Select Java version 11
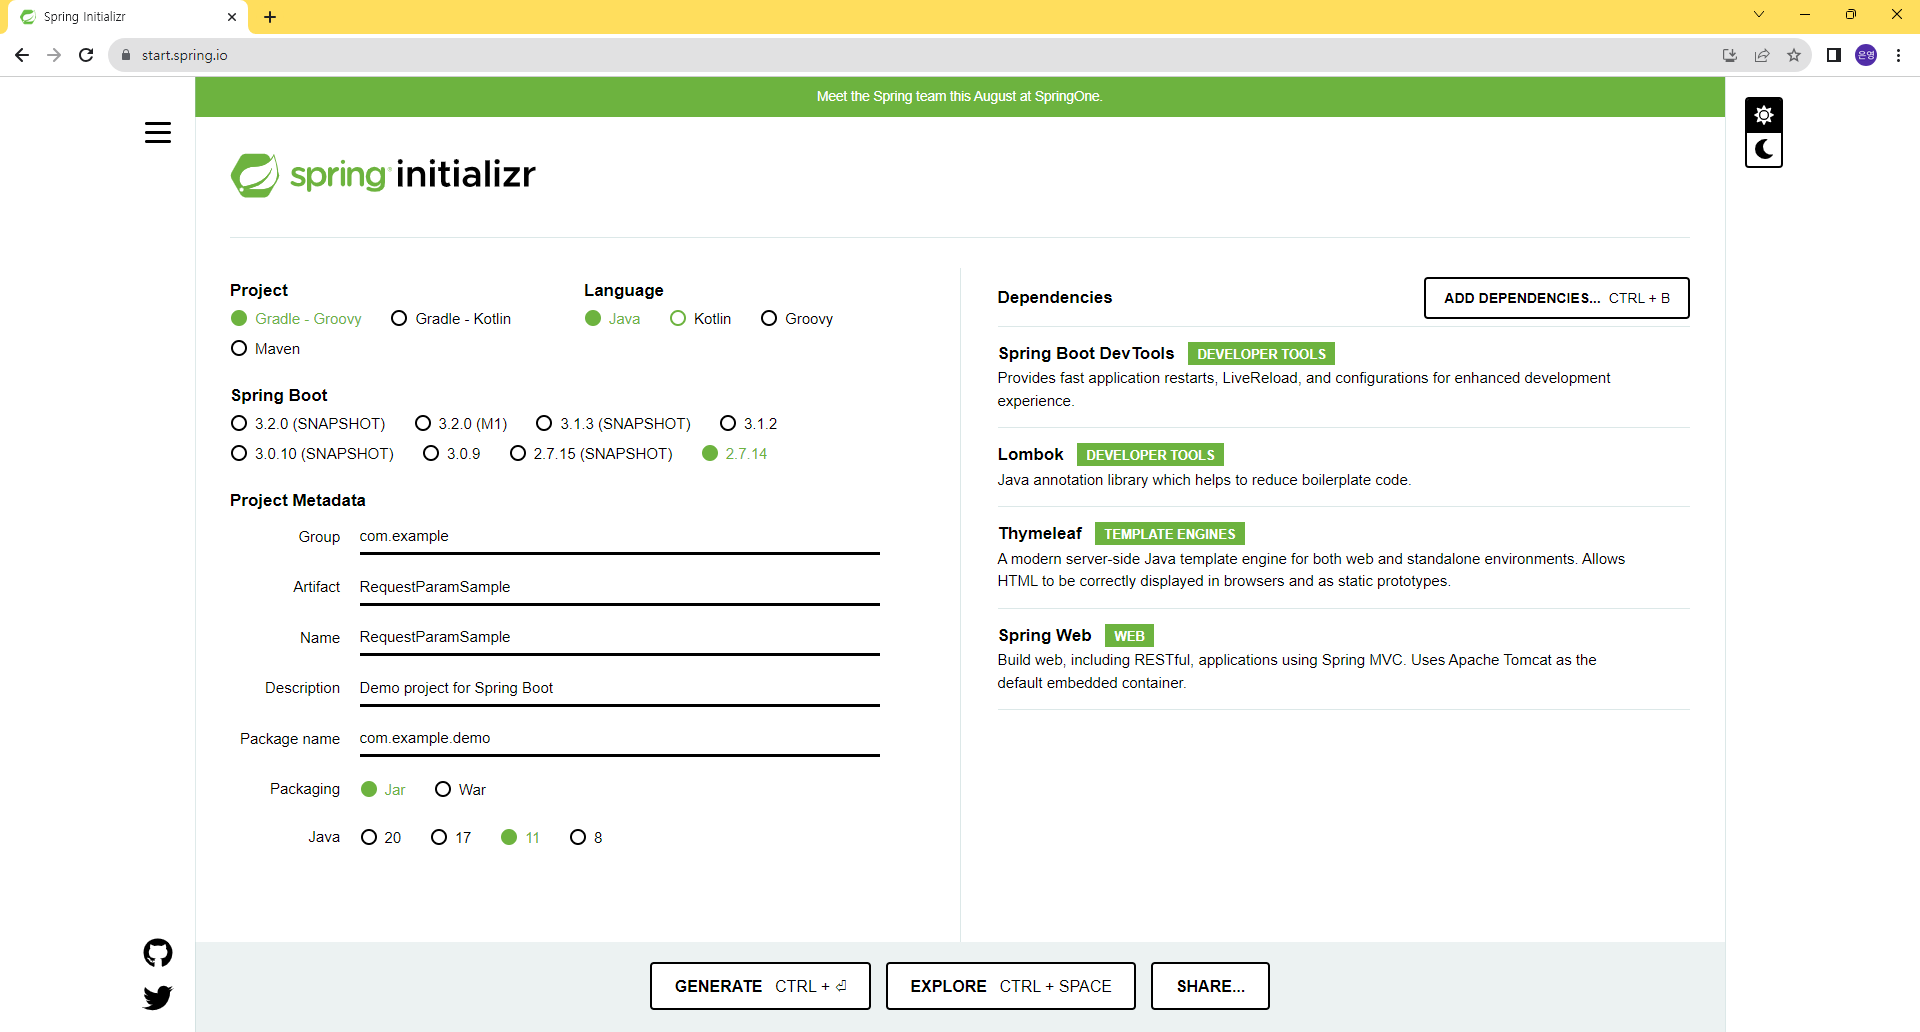 (520, 838)
